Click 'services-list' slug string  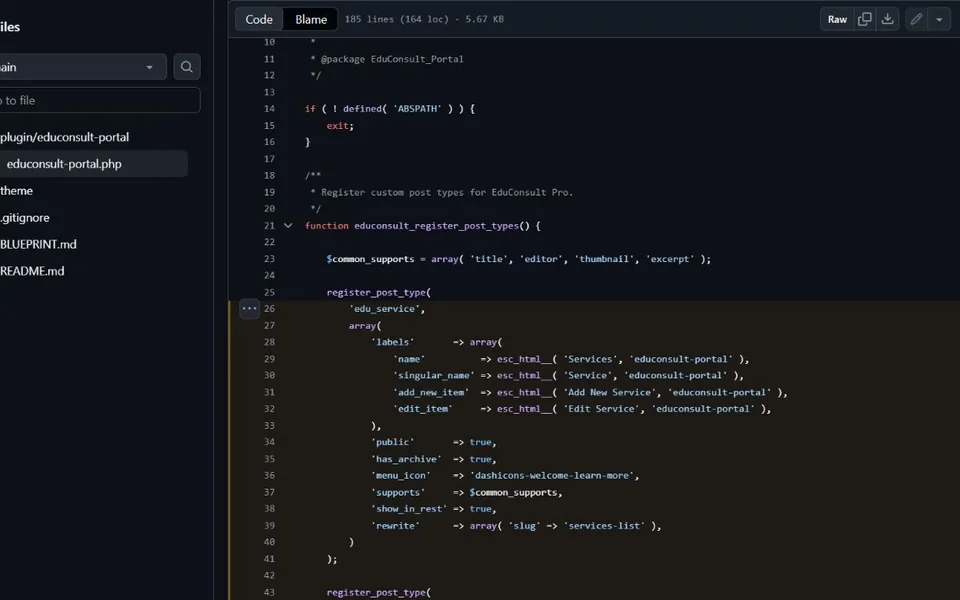tap(604, 525)
